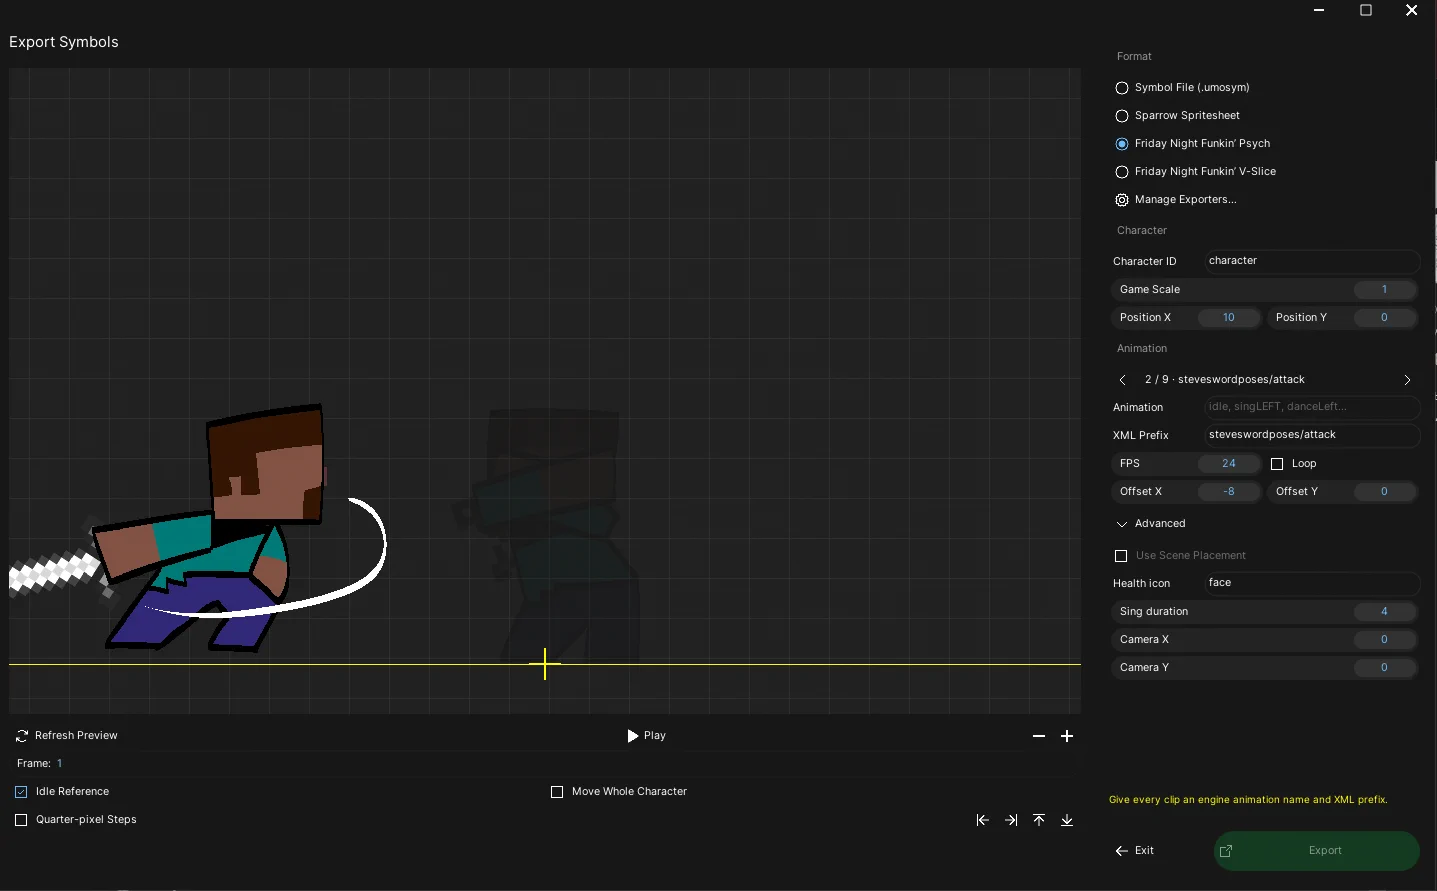Click the Exit back-arrow icon
This screenshot has height=891, width=1437.
1122,851
